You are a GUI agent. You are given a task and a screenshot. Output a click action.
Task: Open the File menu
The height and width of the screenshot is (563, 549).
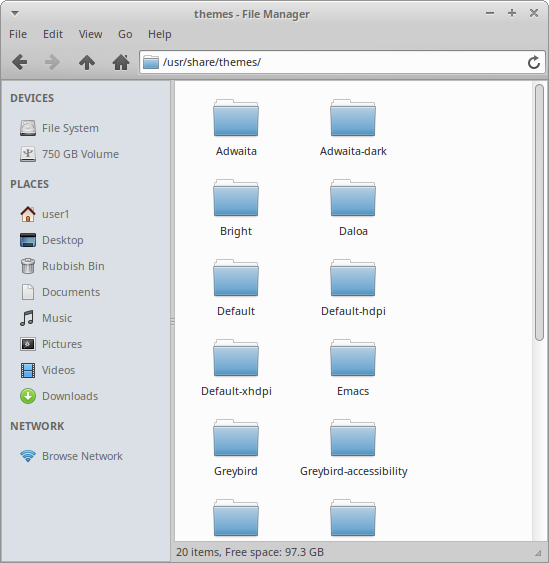pyautogui.click(x=18, y=34)
